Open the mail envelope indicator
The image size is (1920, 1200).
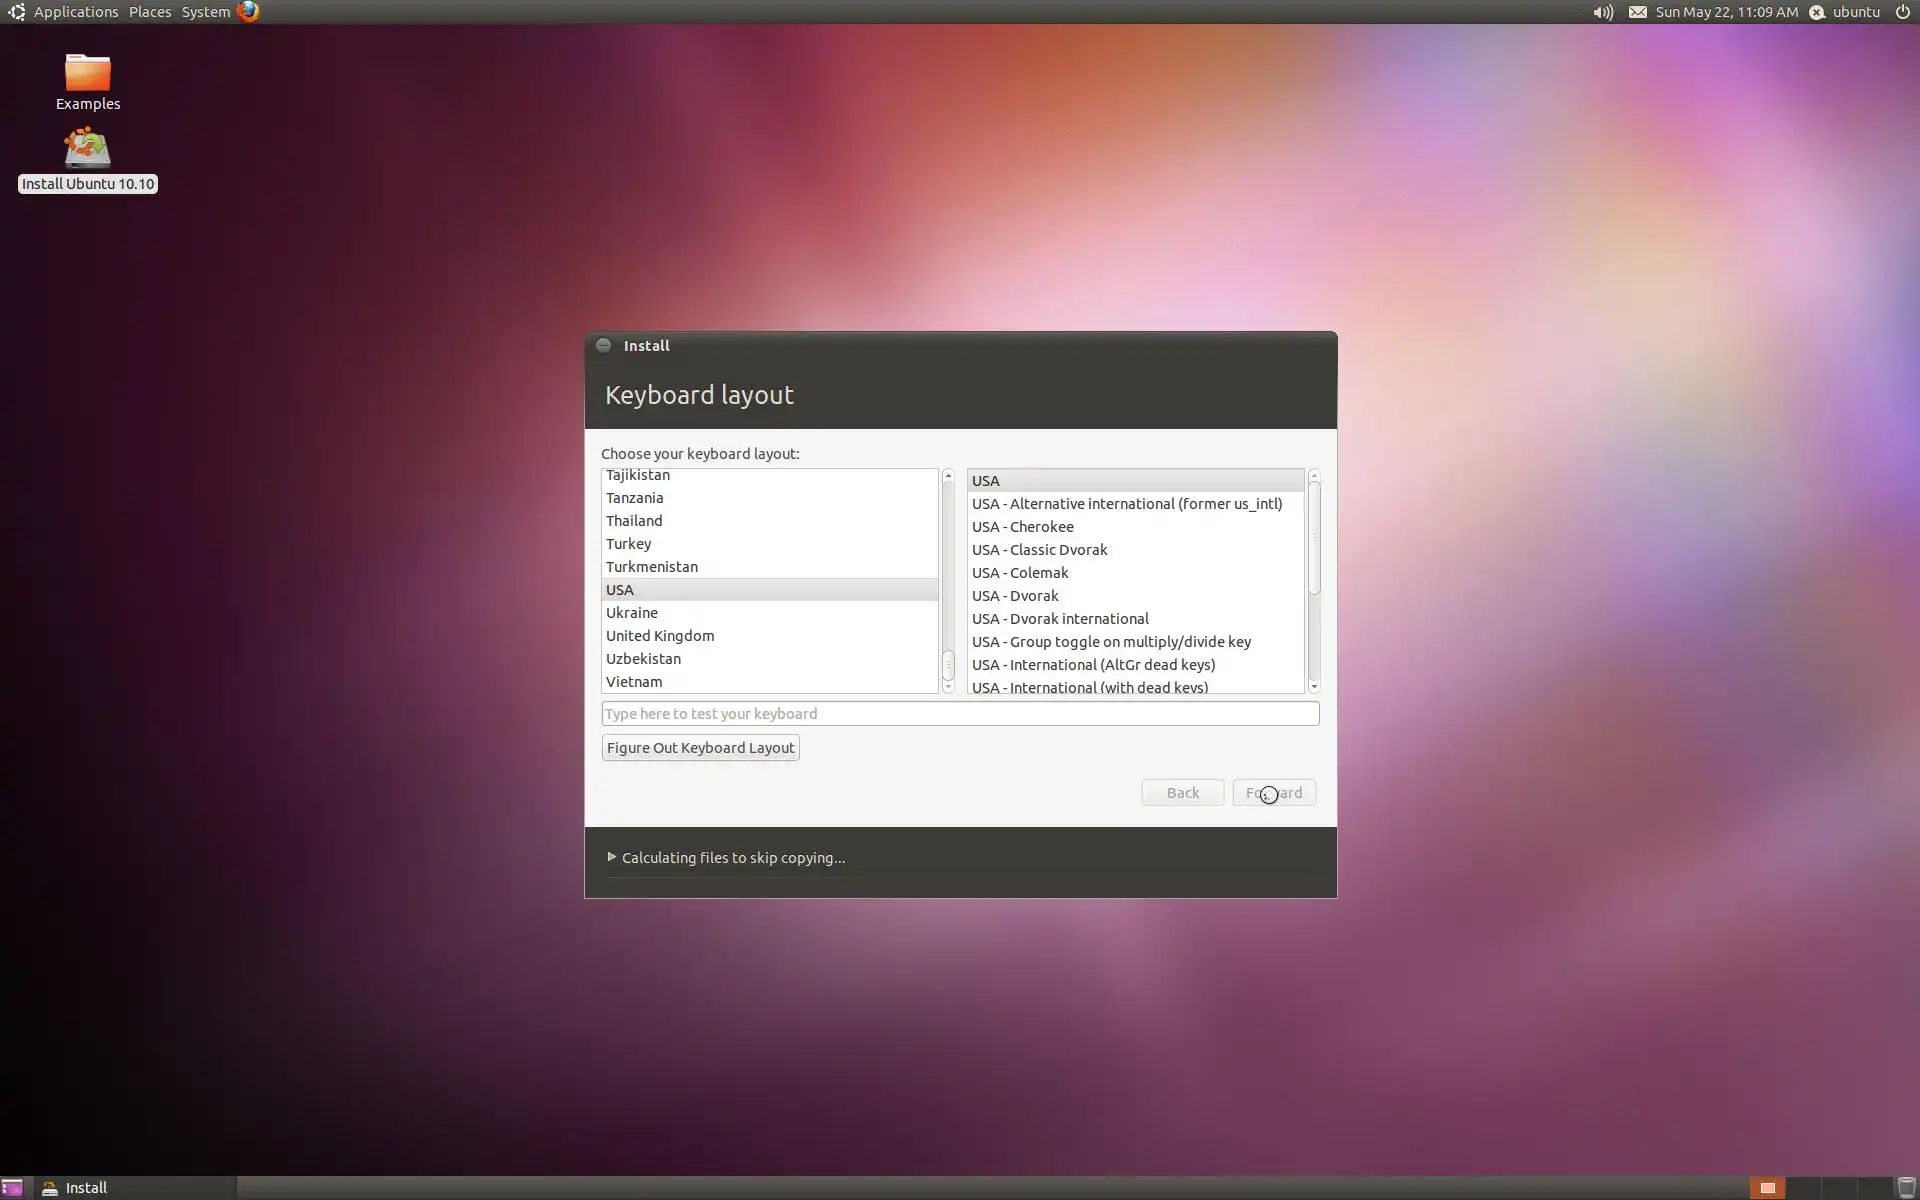[x=1637, y=12]
